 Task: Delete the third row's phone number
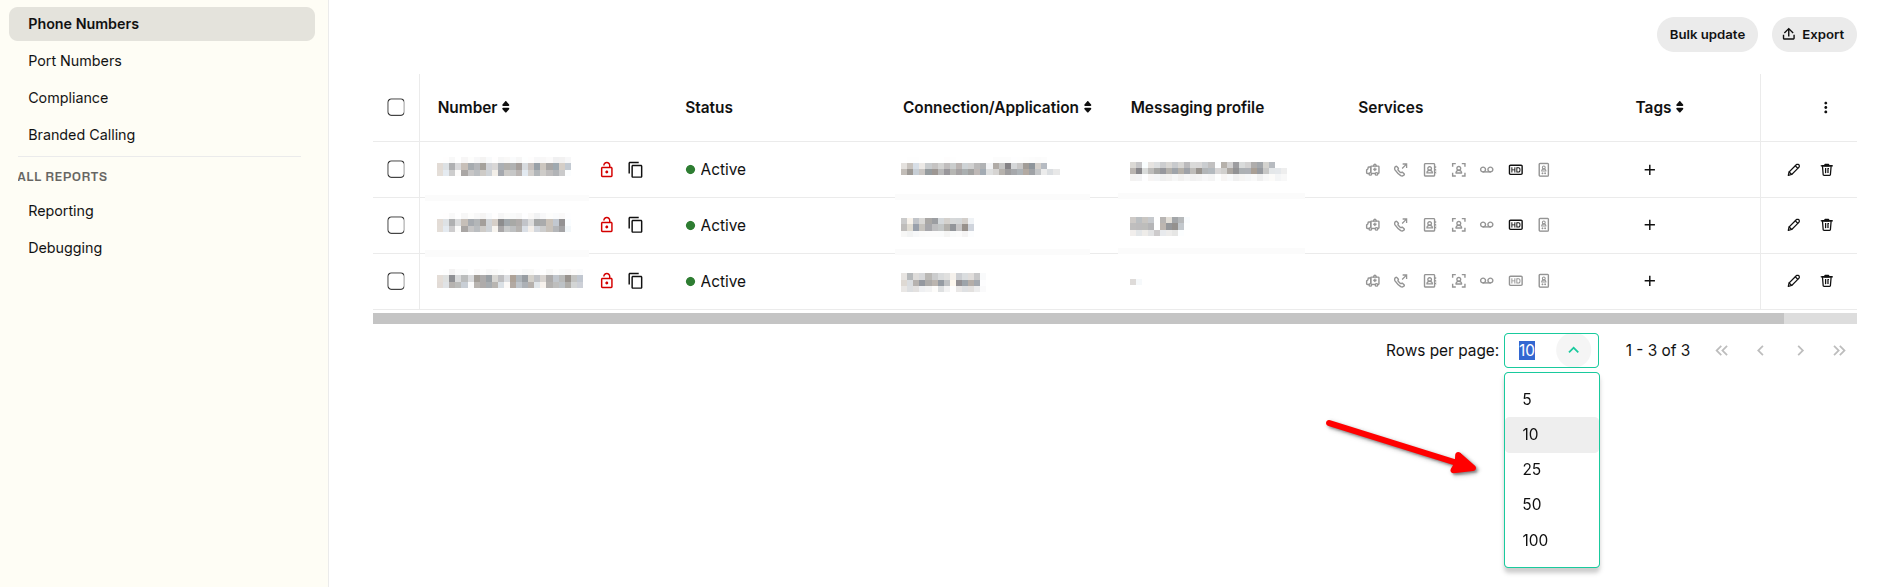pyautogui.click(x=1827, y=281)
